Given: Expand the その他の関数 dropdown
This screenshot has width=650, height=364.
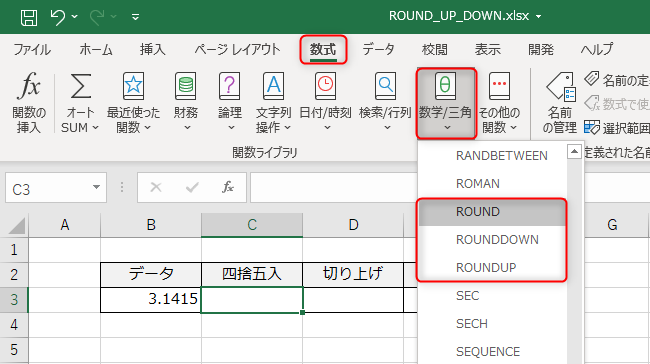Looking at the screenshot, I should pos(499,103).
